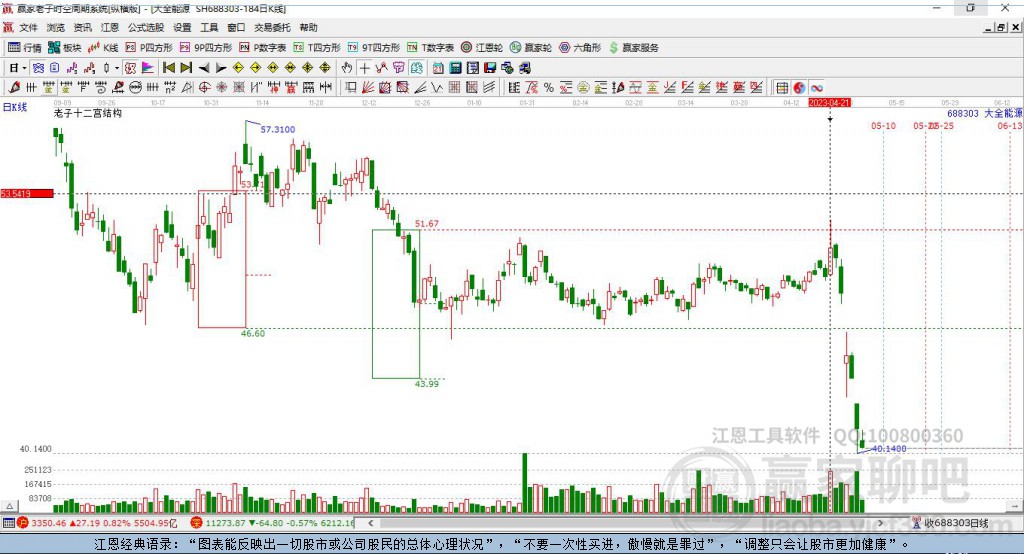The width and height of the screenshot is (1024, 554).
Task: Step chart left with black left arrow
Action: tap(204, 68)
